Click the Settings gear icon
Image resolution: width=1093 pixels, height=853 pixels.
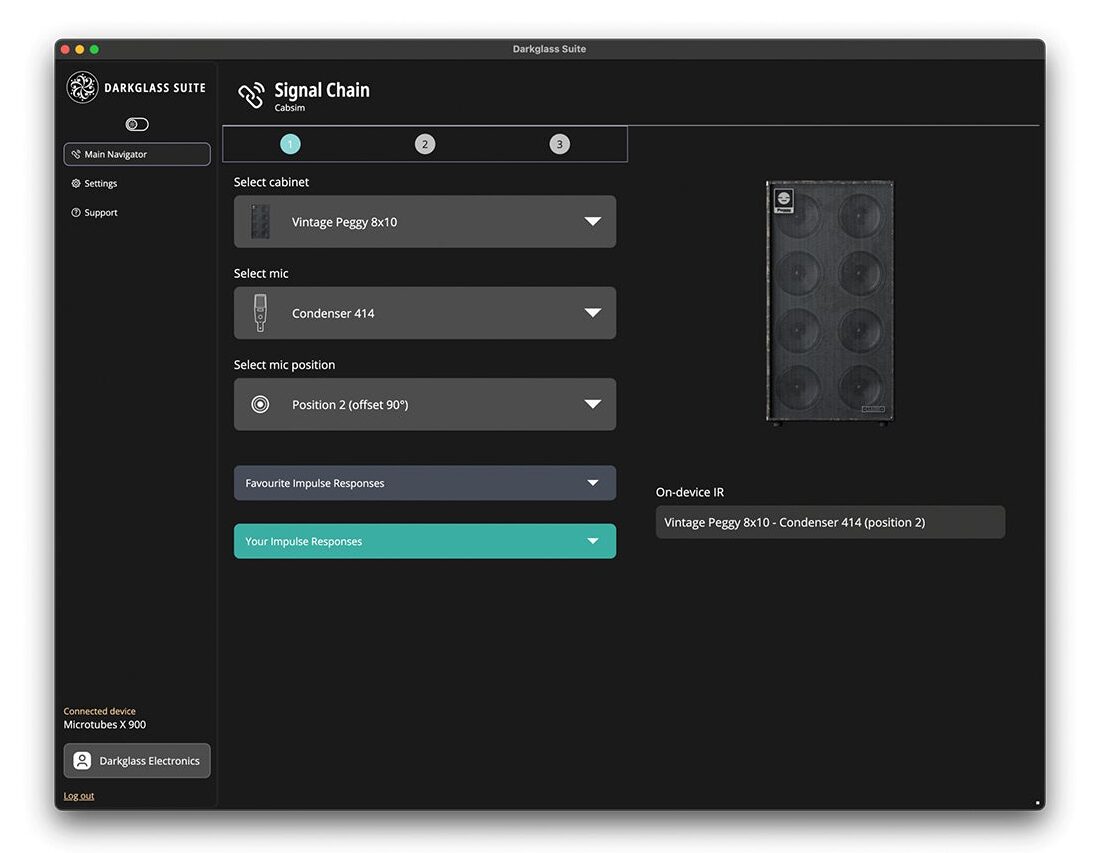pos(76,183)
